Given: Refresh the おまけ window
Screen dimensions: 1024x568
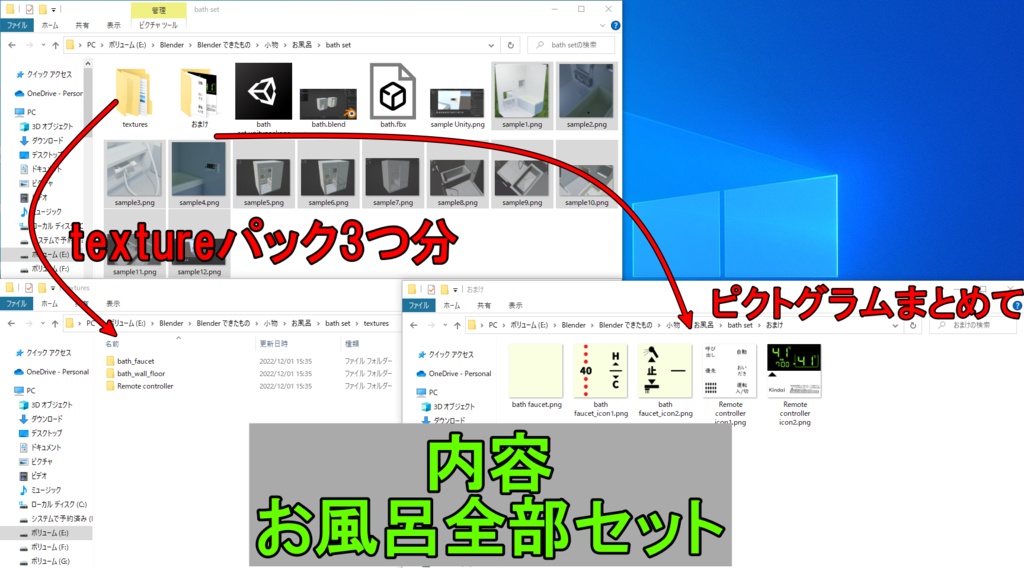Looking at the screenshot, I should pos(913,324).
